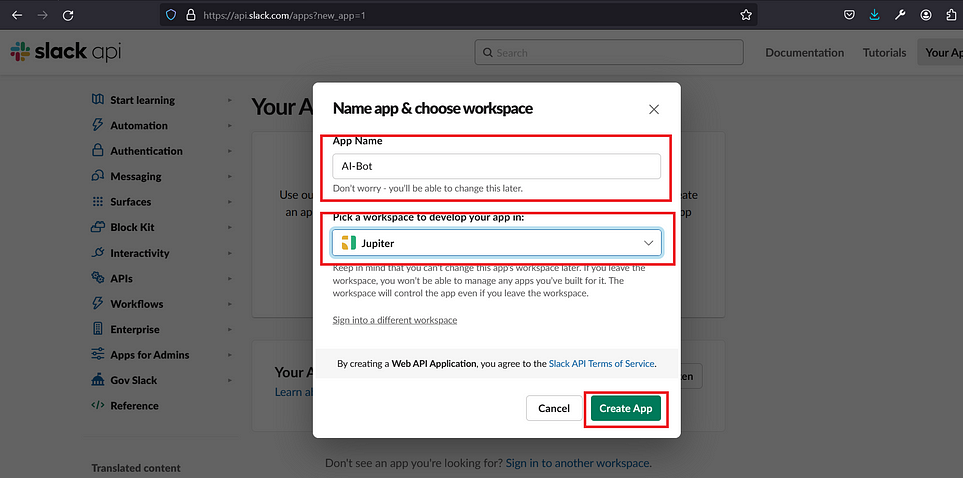This screenshot has width=963, height=478.
Task: Click the browser reload icon
Action: (x=68, y=15)
